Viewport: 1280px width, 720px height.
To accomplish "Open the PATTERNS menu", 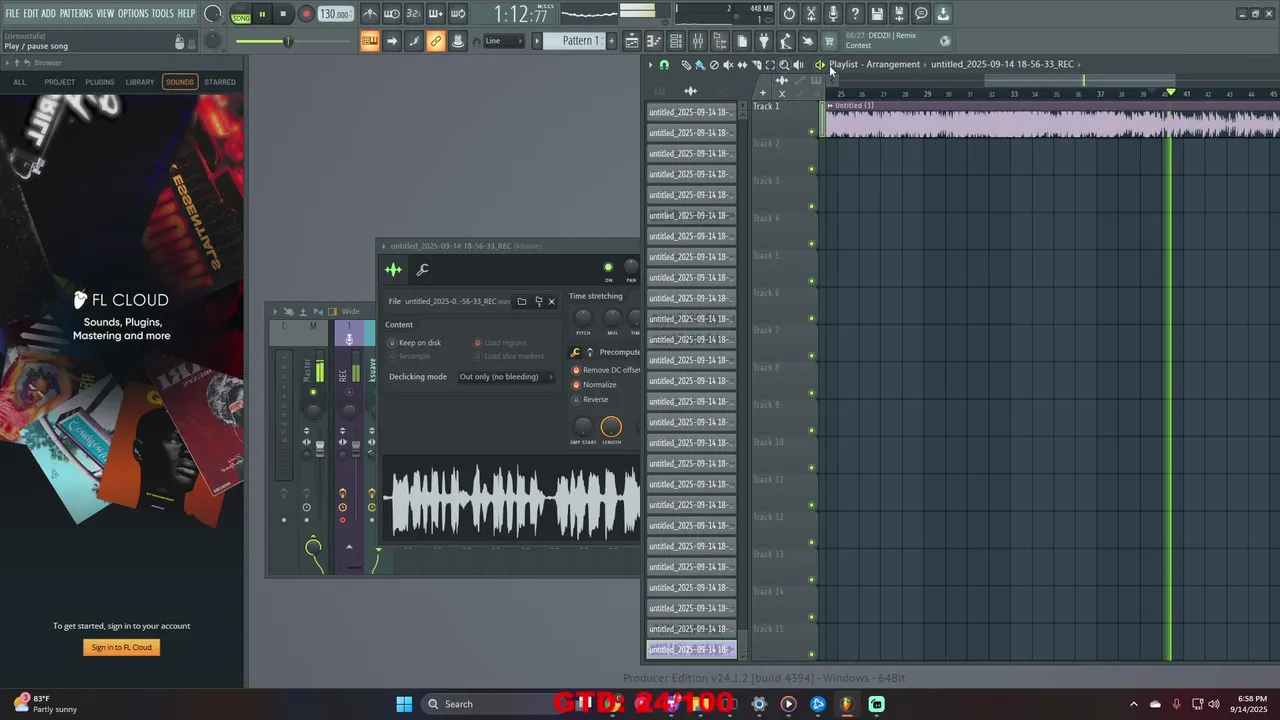I will point(76,14).
